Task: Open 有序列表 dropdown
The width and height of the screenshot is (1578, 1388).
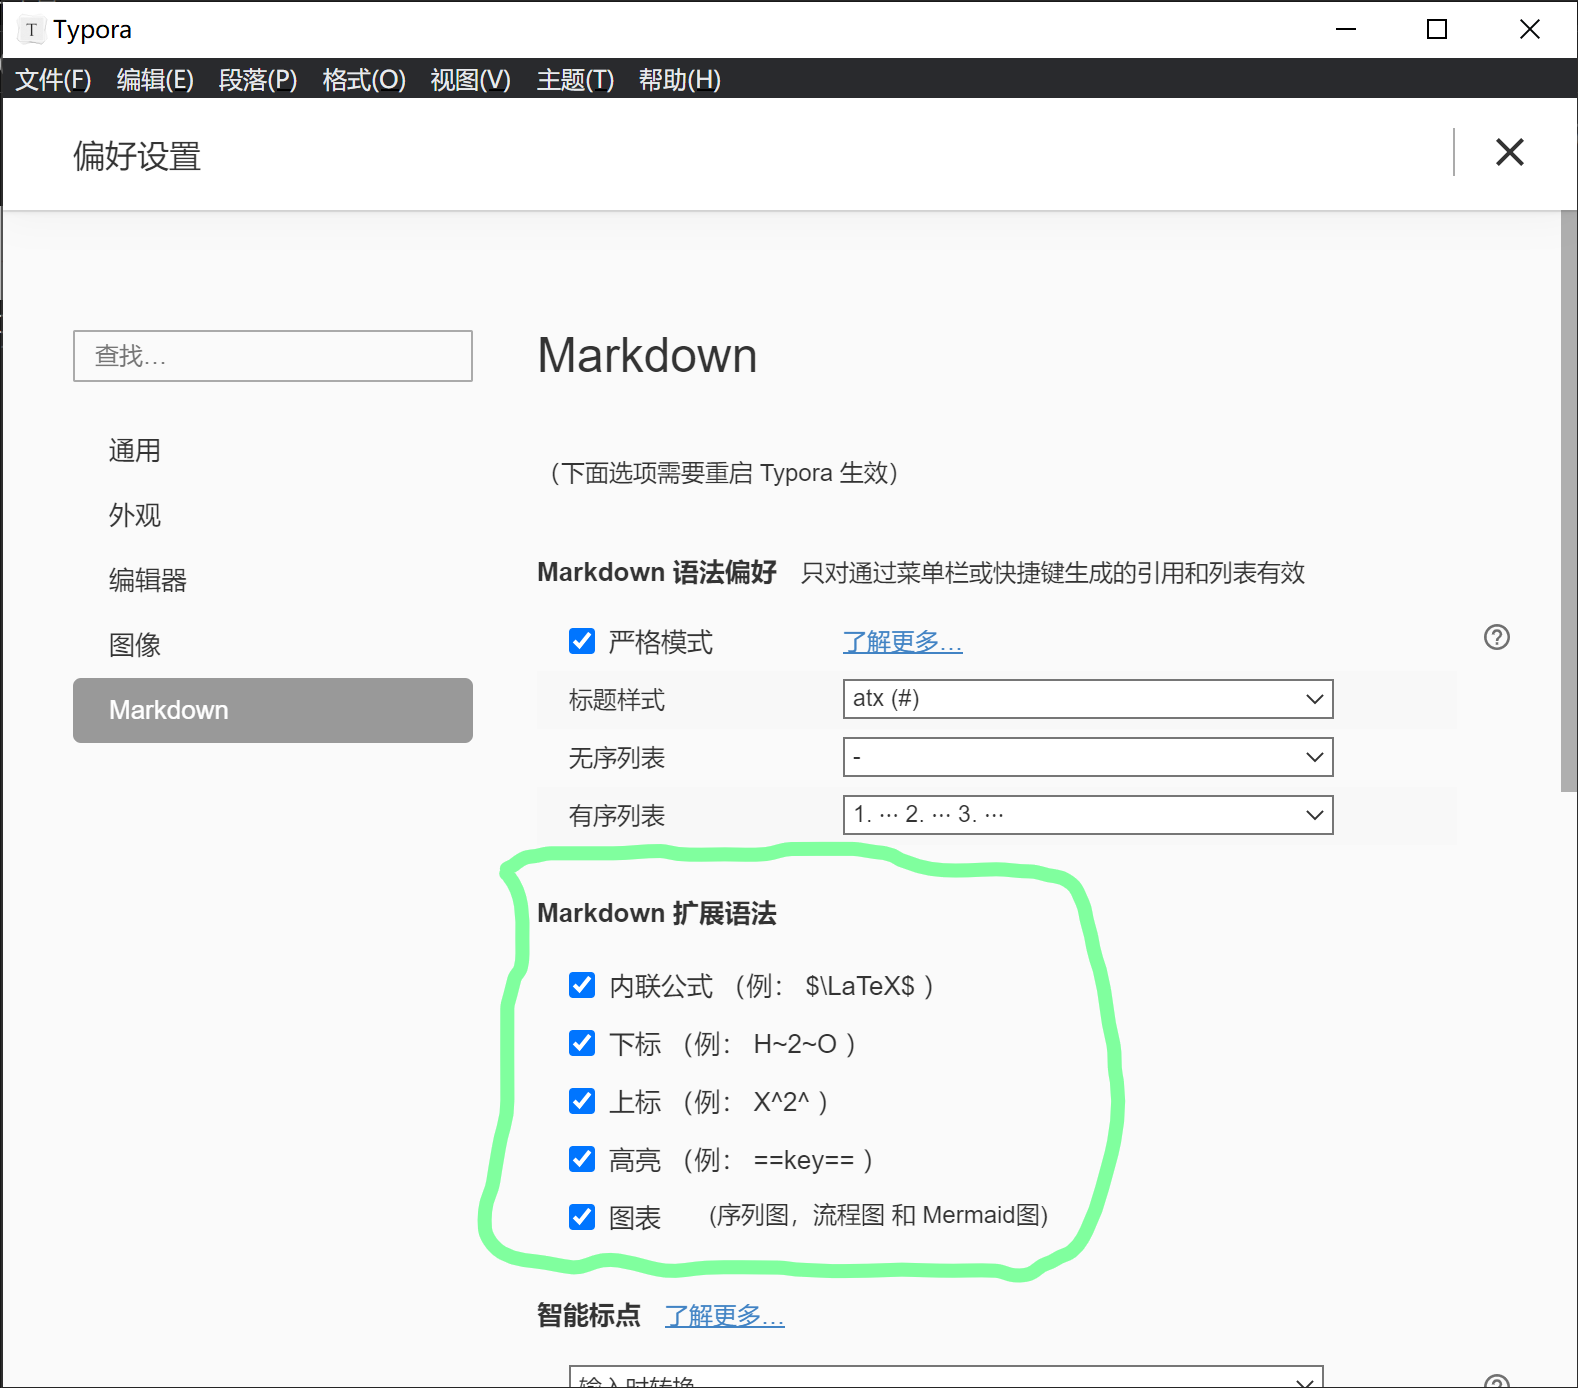Action: click(1088, 815)
